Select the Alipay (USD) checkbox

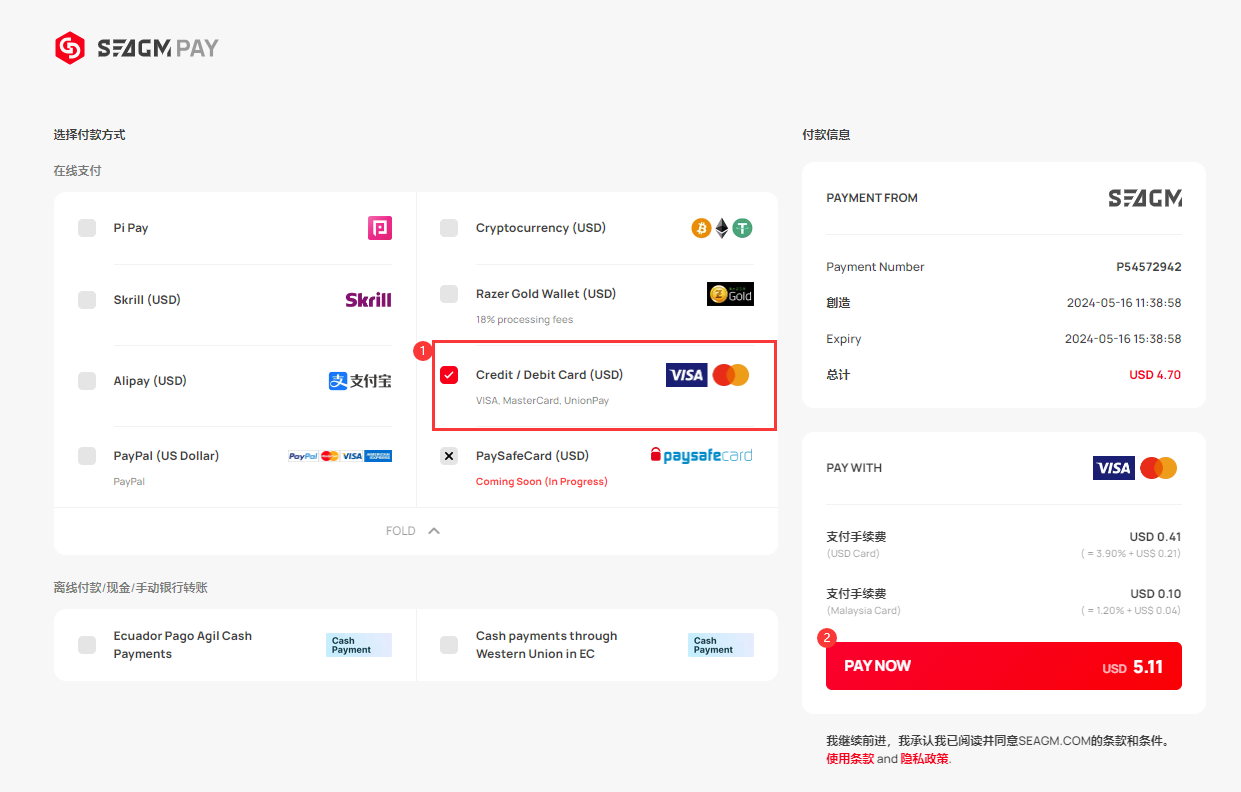pos(87,381)
